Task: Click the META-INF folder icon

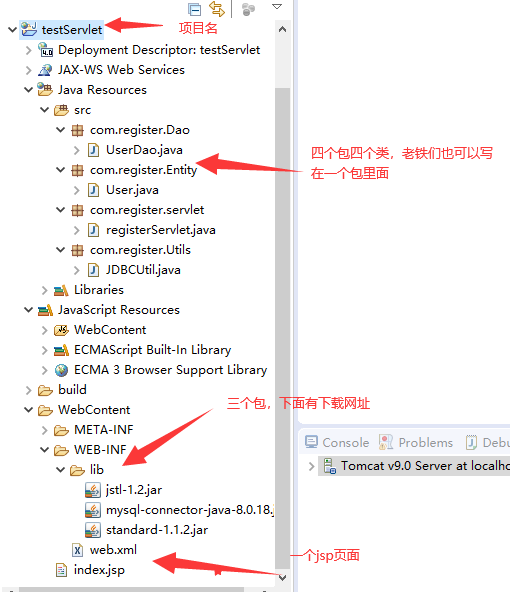Action: [61, 430]
